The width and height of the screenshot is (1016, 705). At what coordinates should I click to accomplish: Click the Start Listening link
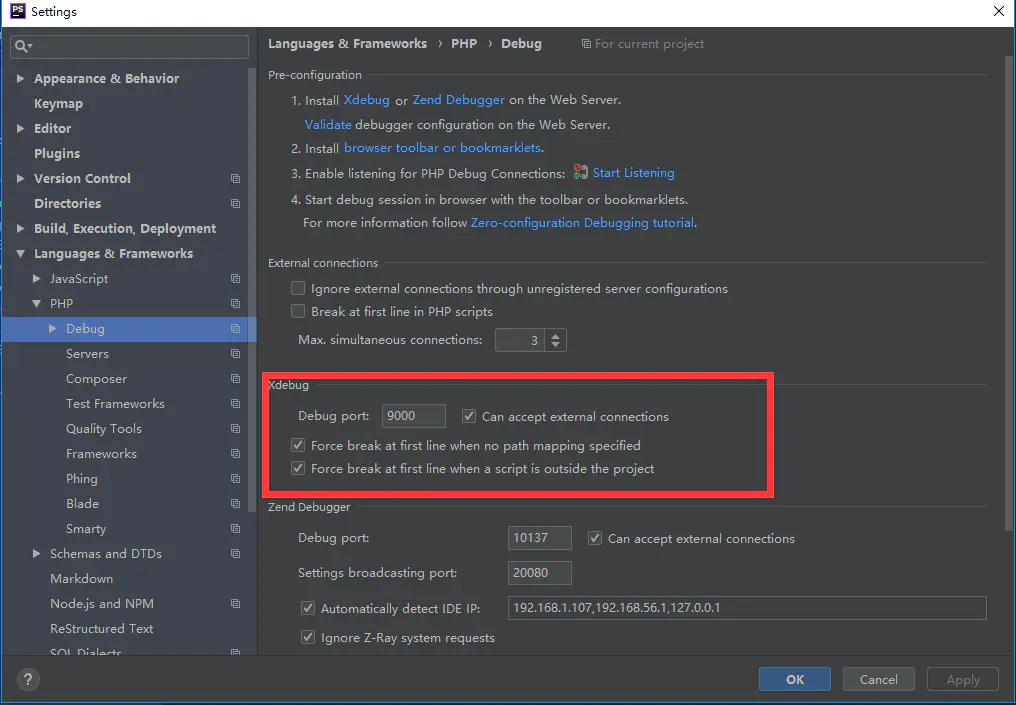[x=633, y=173]
